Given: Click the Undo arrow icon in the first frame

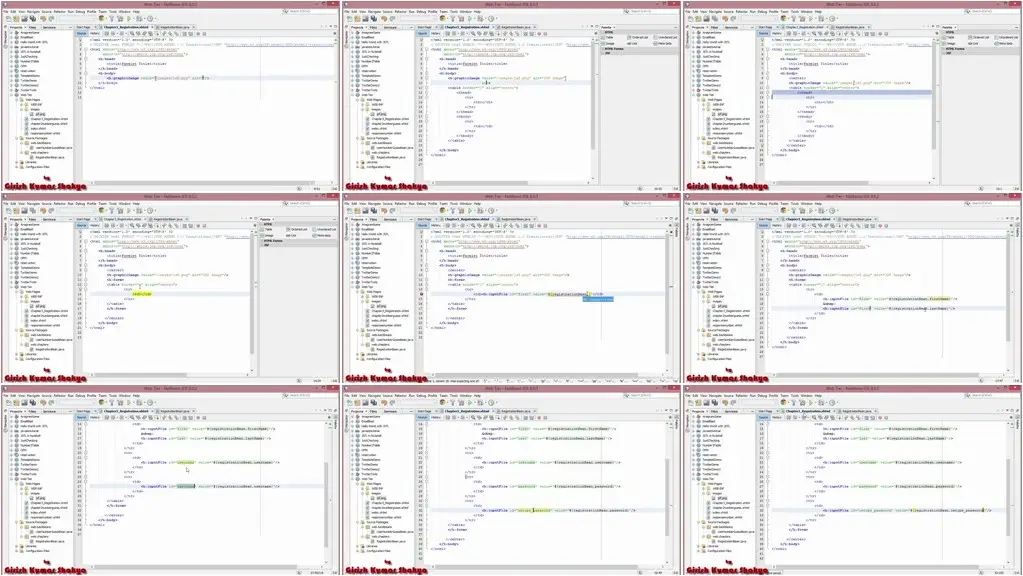Looking at the screenshot, I should [x=43, y=18].
